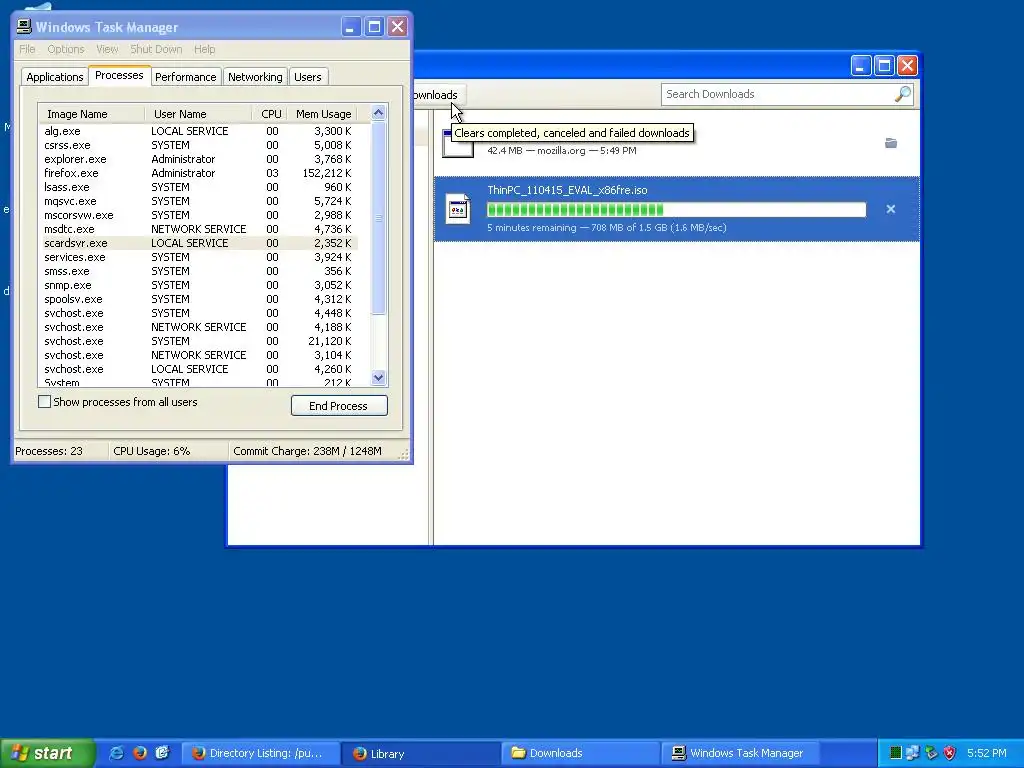1024x768 pixels.
Task: Click the ThinPC download progress bar
Action: click(677, 209)
